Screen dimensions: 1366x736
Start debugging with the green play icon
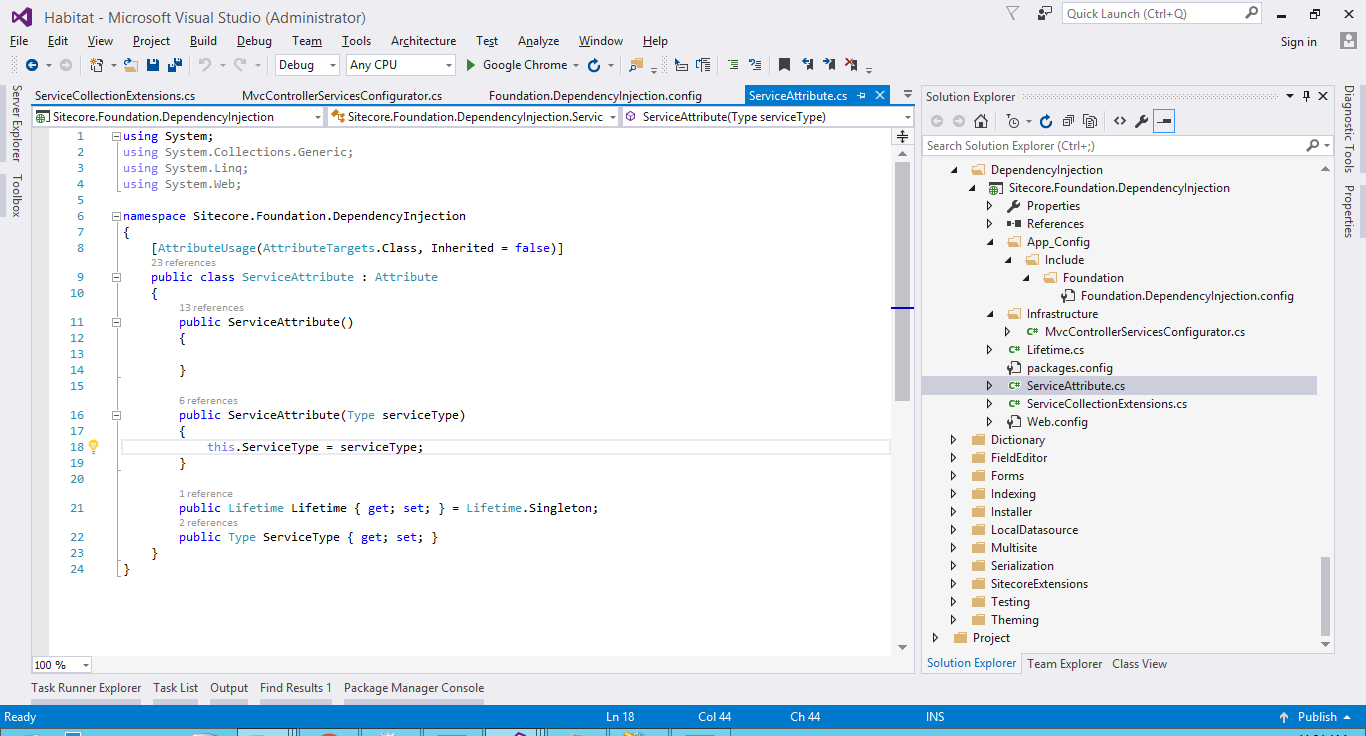coord(472,65)
